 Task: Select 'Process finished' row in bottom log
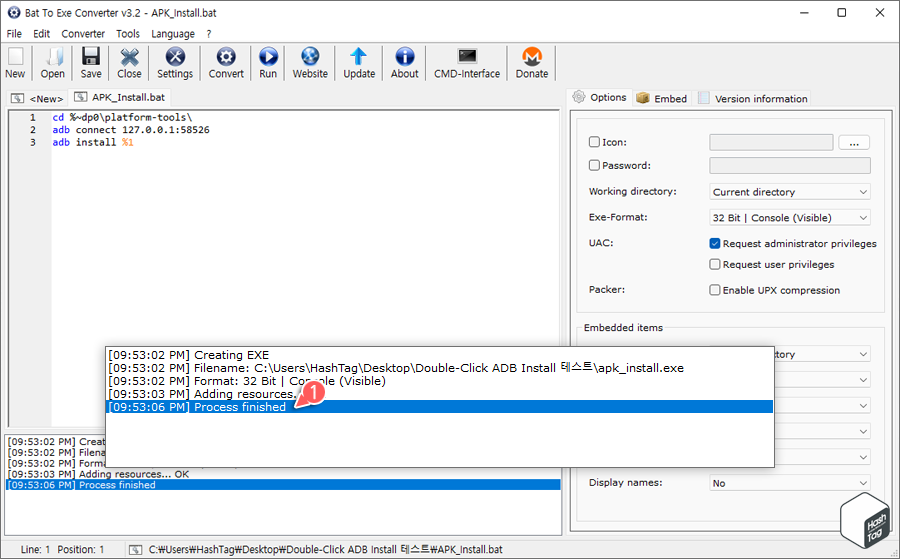pos(283,485)
